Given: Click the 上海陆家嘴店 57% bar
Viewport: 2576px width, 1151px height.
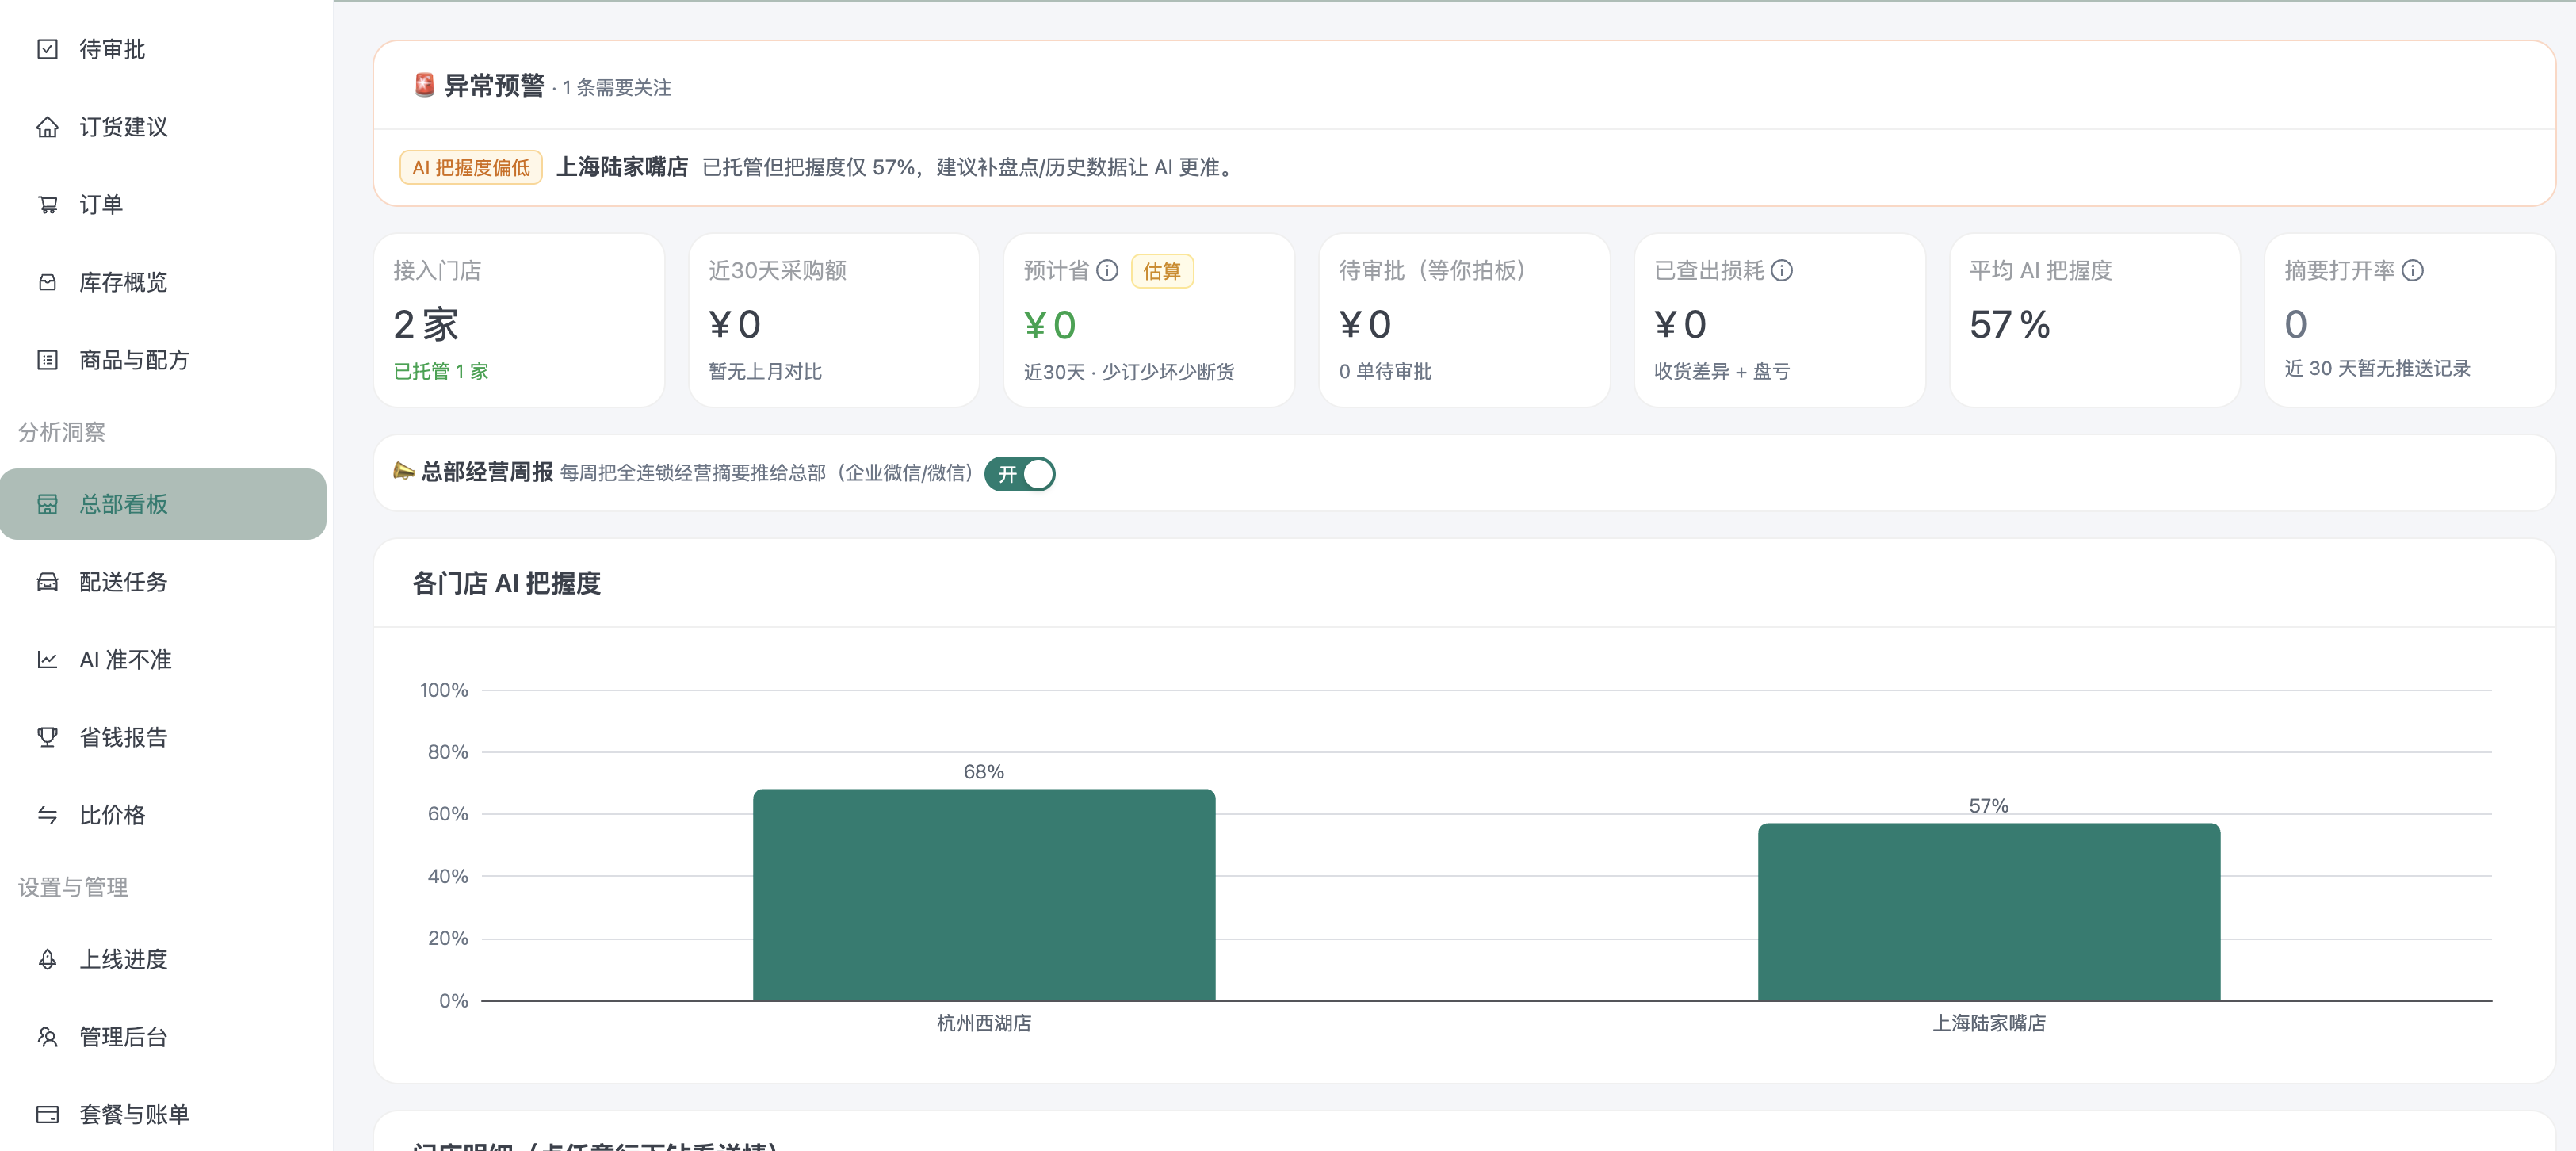Looking at the screenshot, I should click(1989, 912).
